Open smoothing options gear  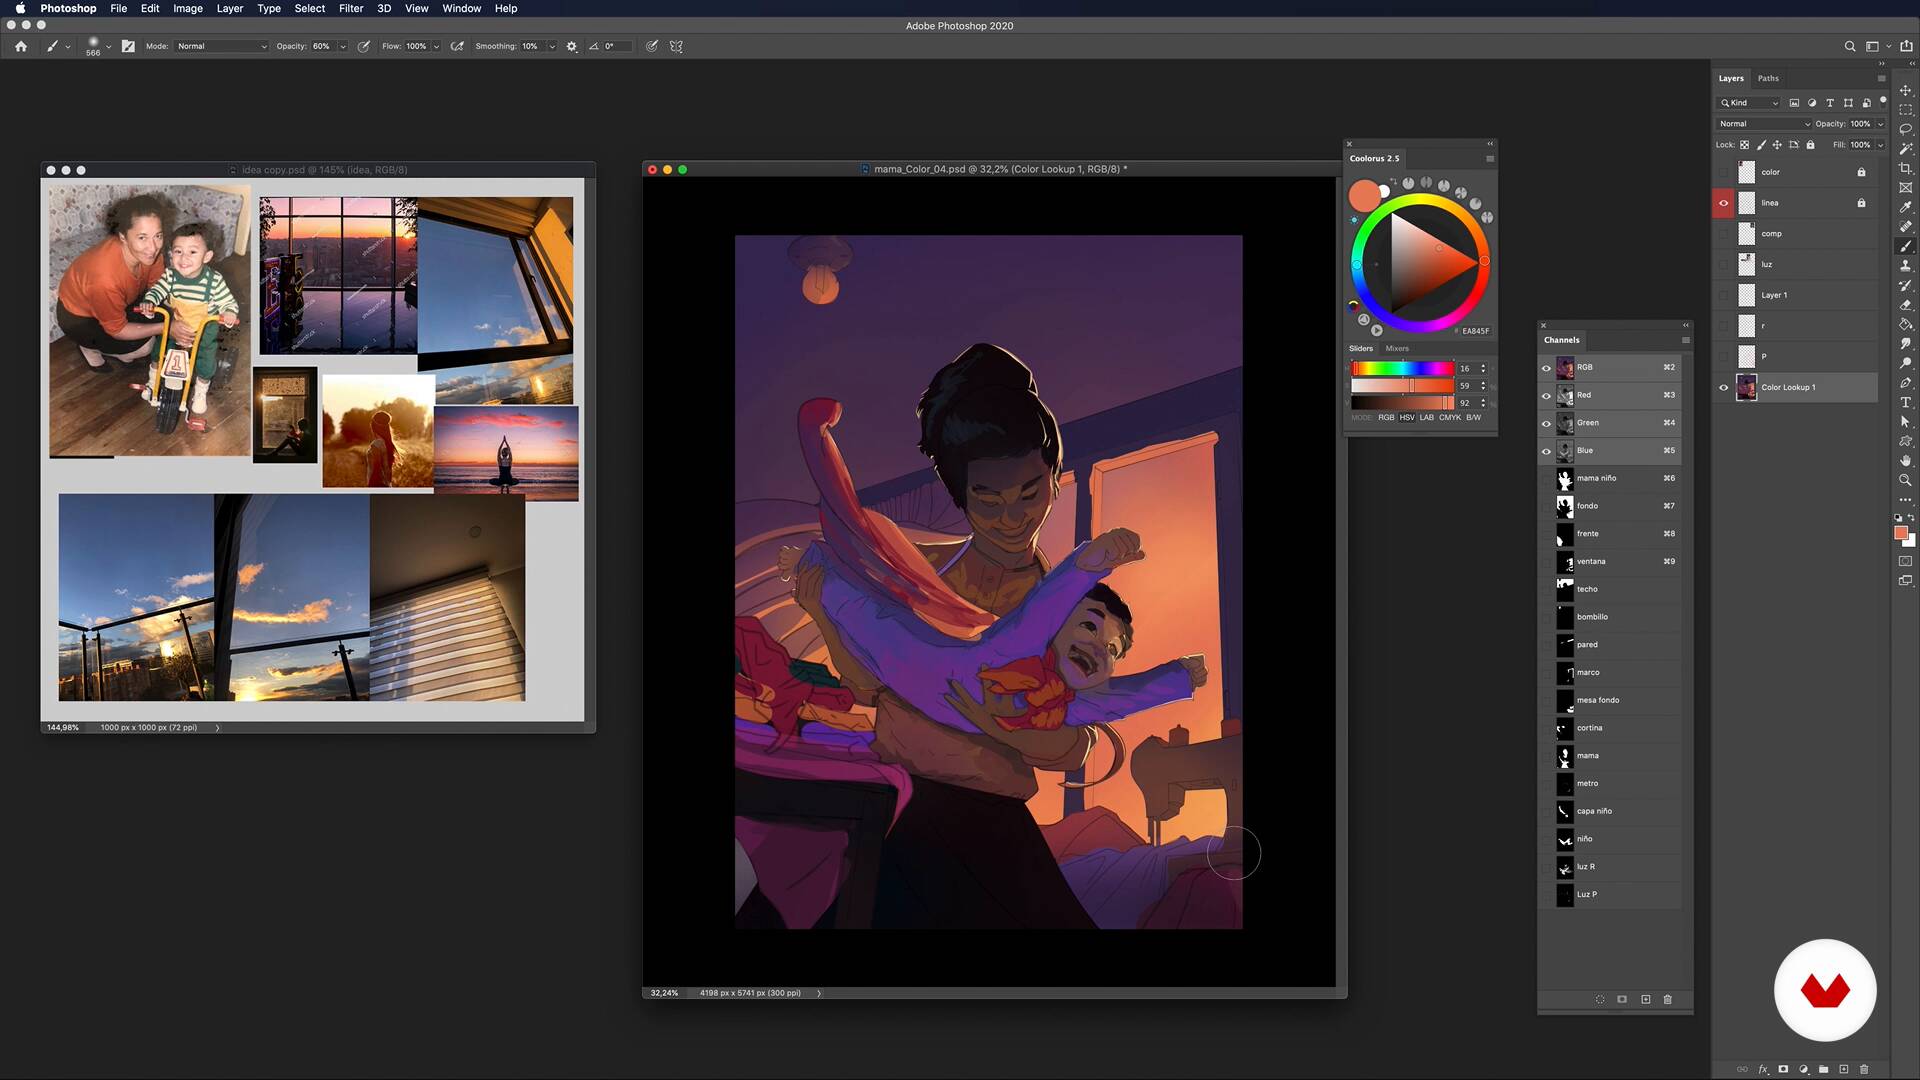pos(572,46)
